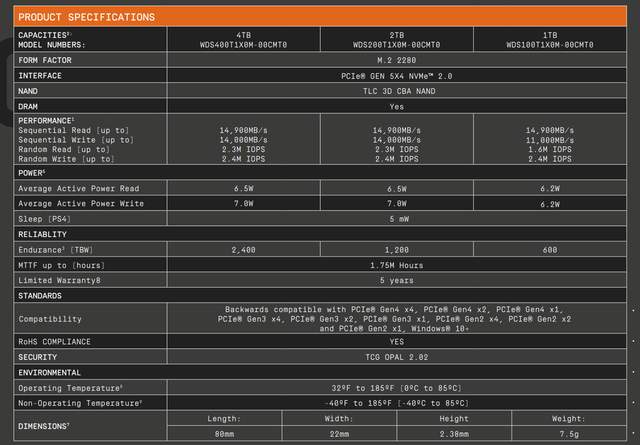Click the "SECURITY" row label

pos(38,357)
